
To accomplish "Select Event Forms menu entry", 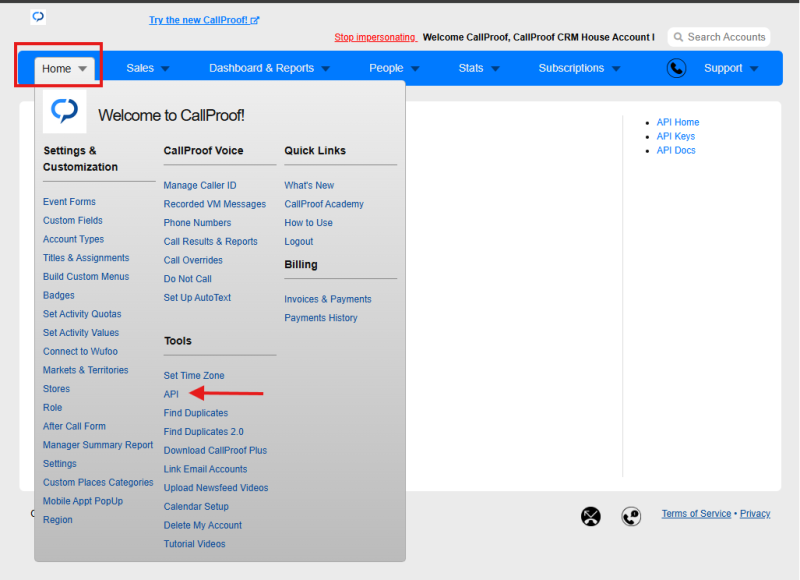I will [69, 202].
